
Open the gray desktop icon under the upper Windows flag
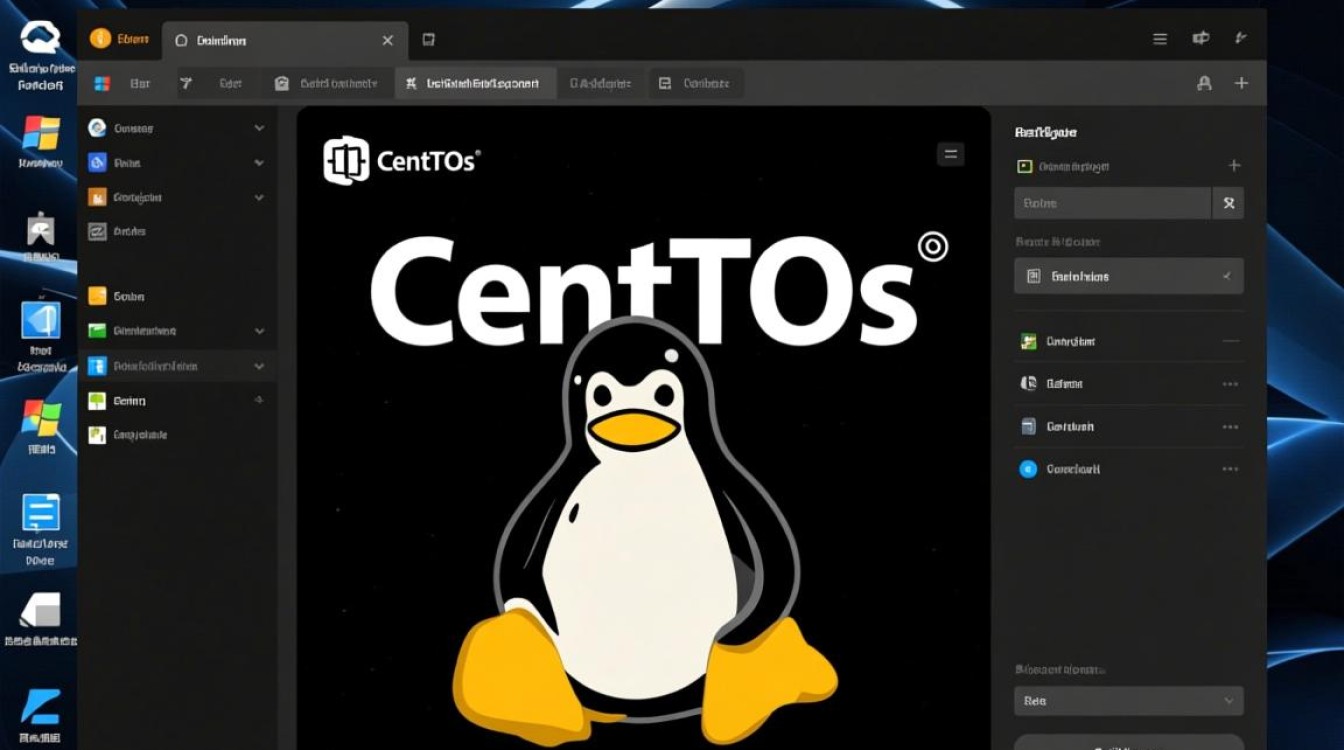pos(41,229)
